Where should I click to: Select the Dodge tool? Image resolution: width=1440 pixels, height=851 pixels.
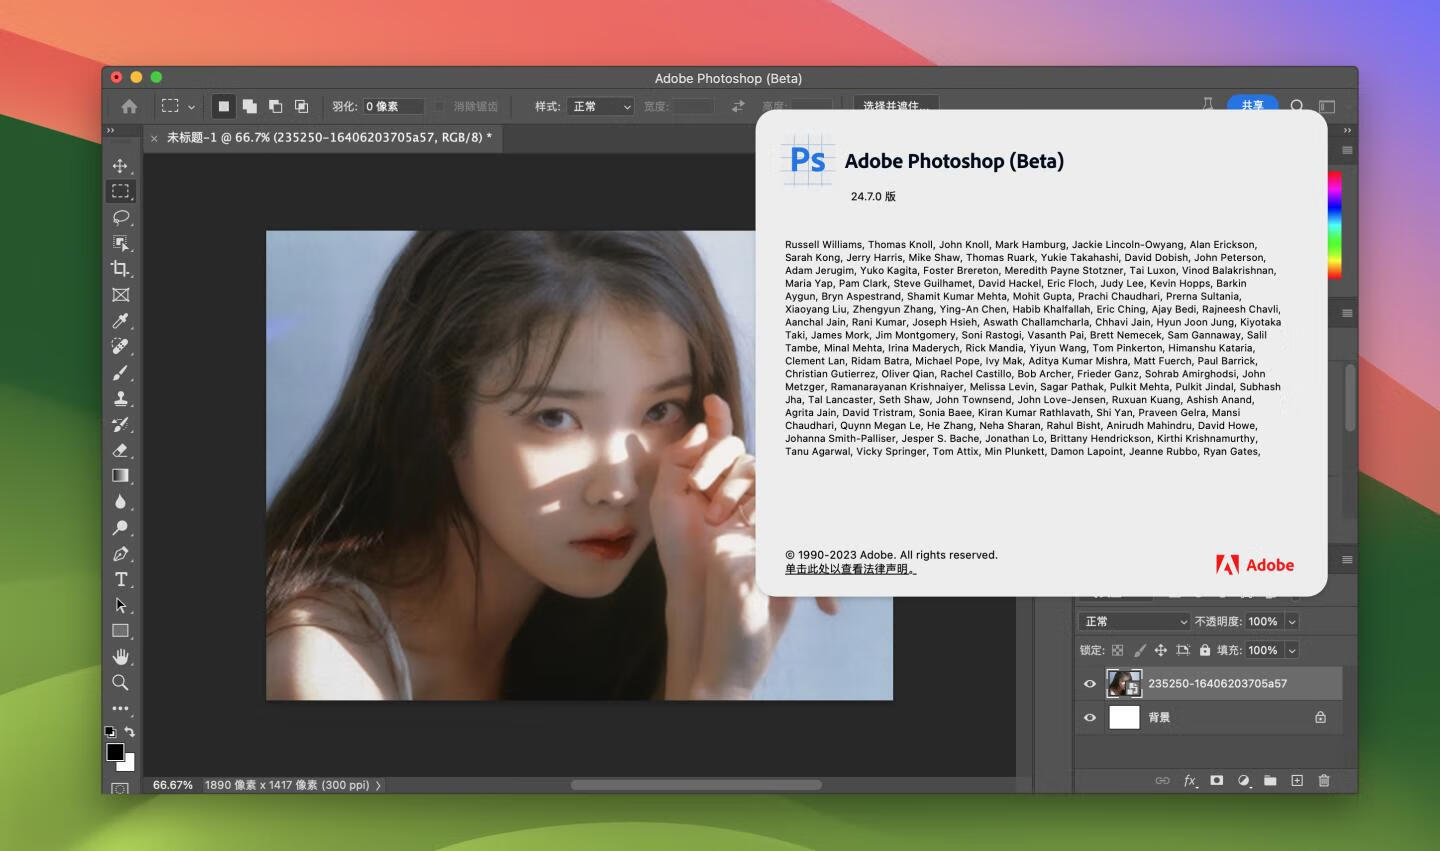tap(120, 528)
